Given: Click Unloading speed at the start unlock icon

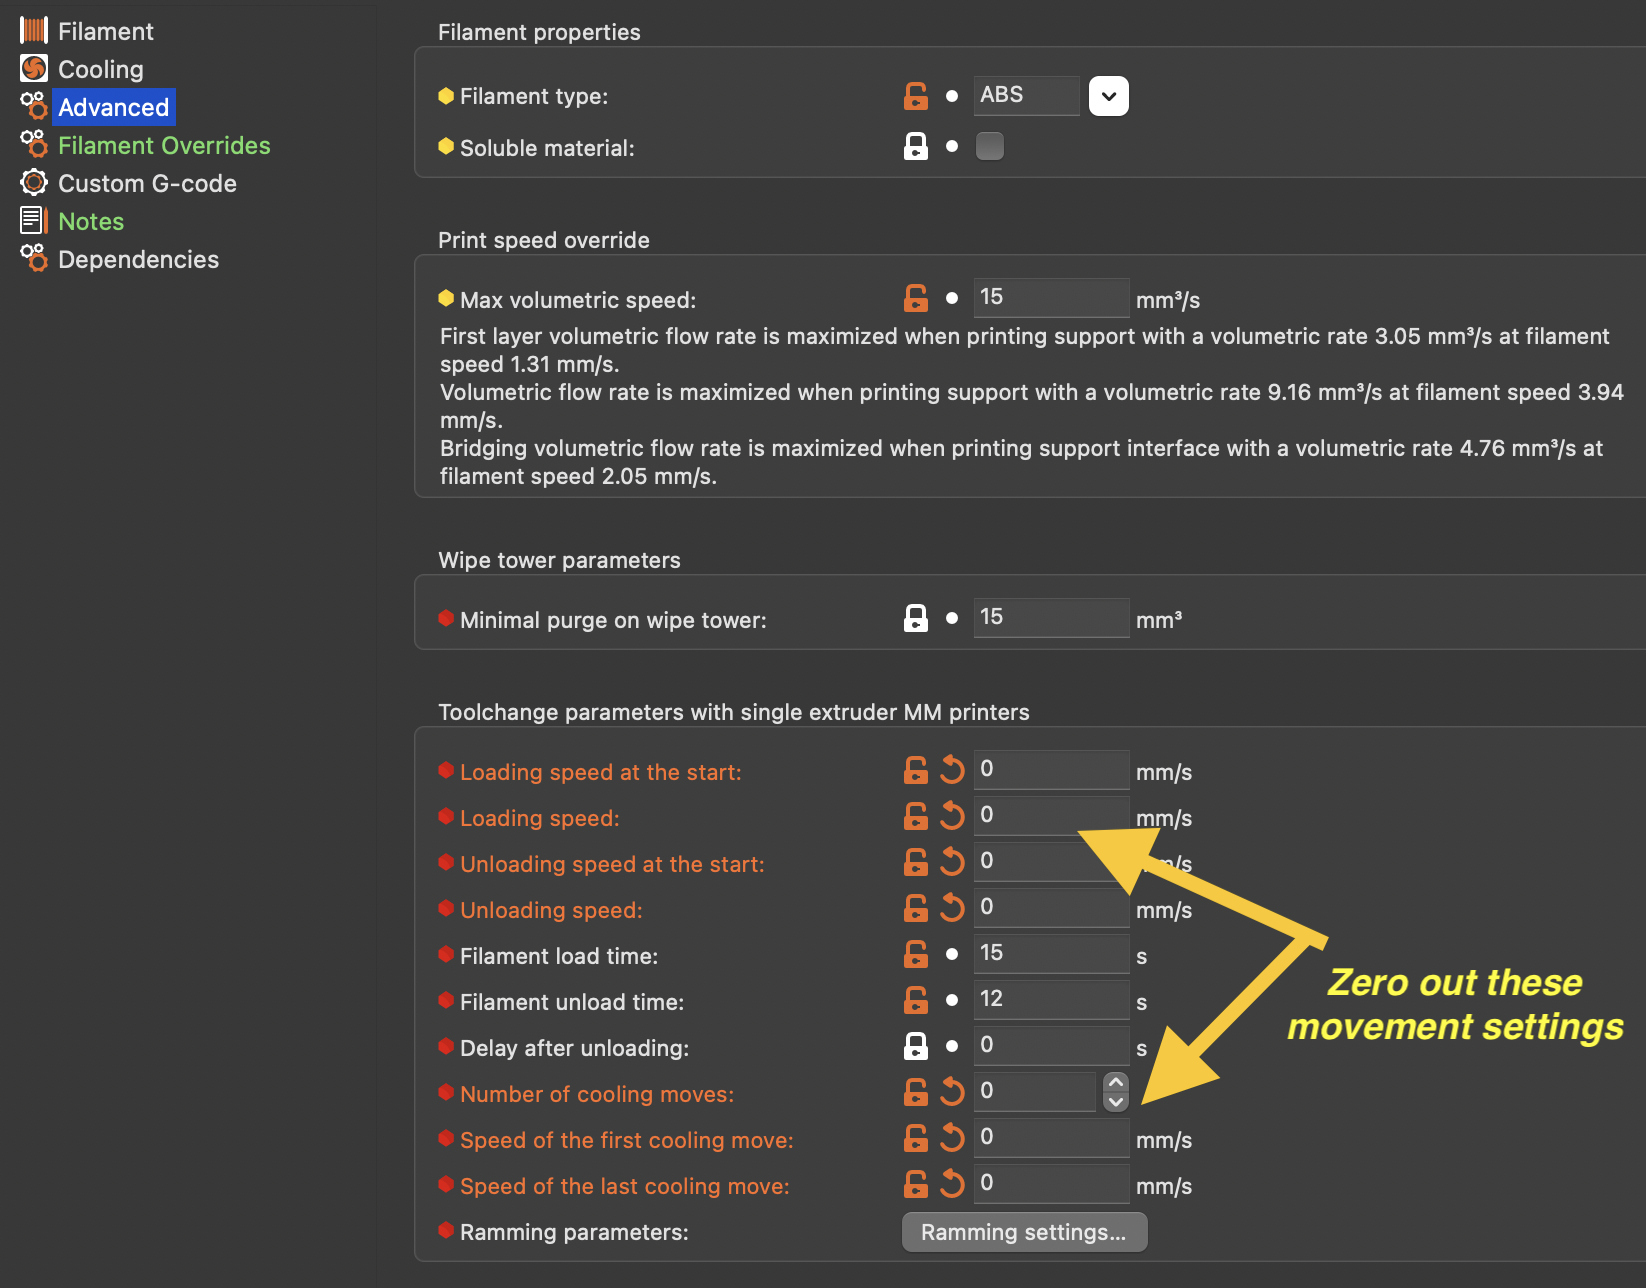Looking at the screenshot, I should pos(916,862).
